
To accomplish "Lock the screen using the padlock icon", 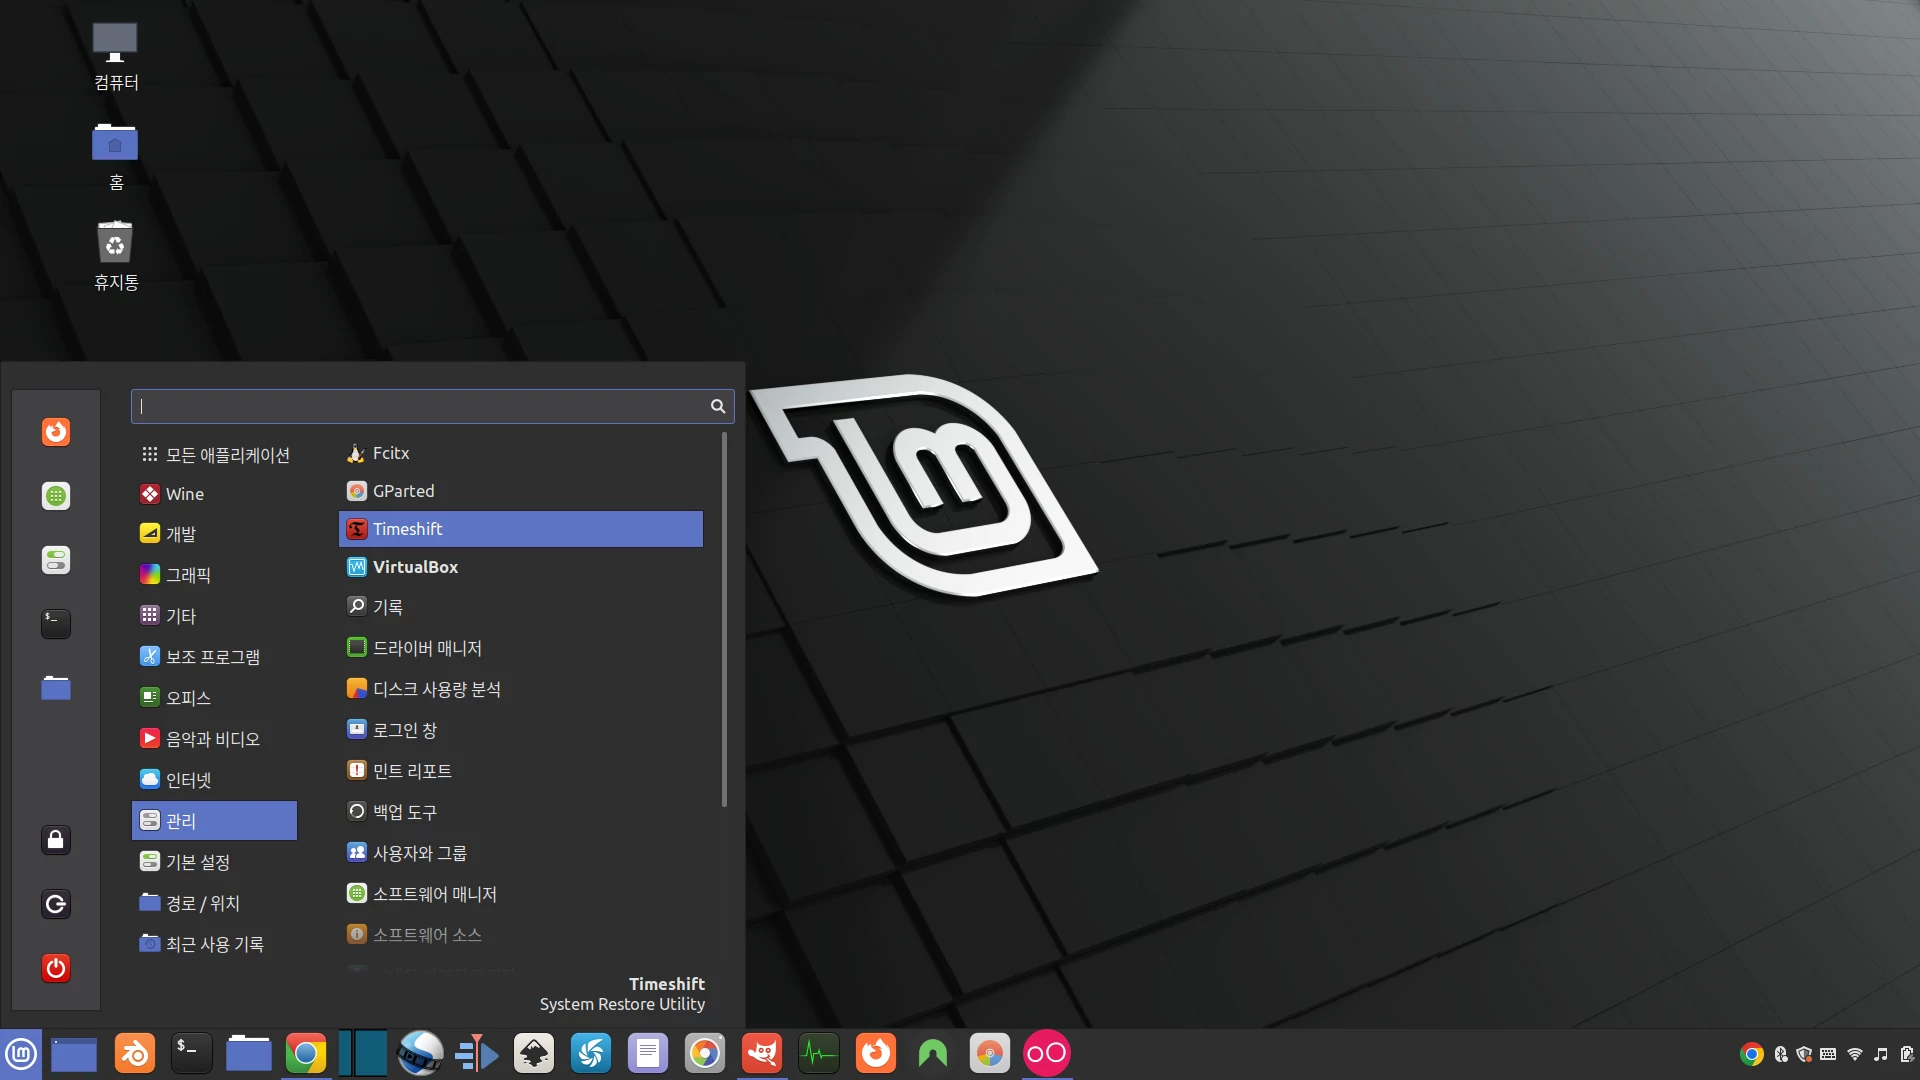I will pyautogui.click(x=56, y=840).
